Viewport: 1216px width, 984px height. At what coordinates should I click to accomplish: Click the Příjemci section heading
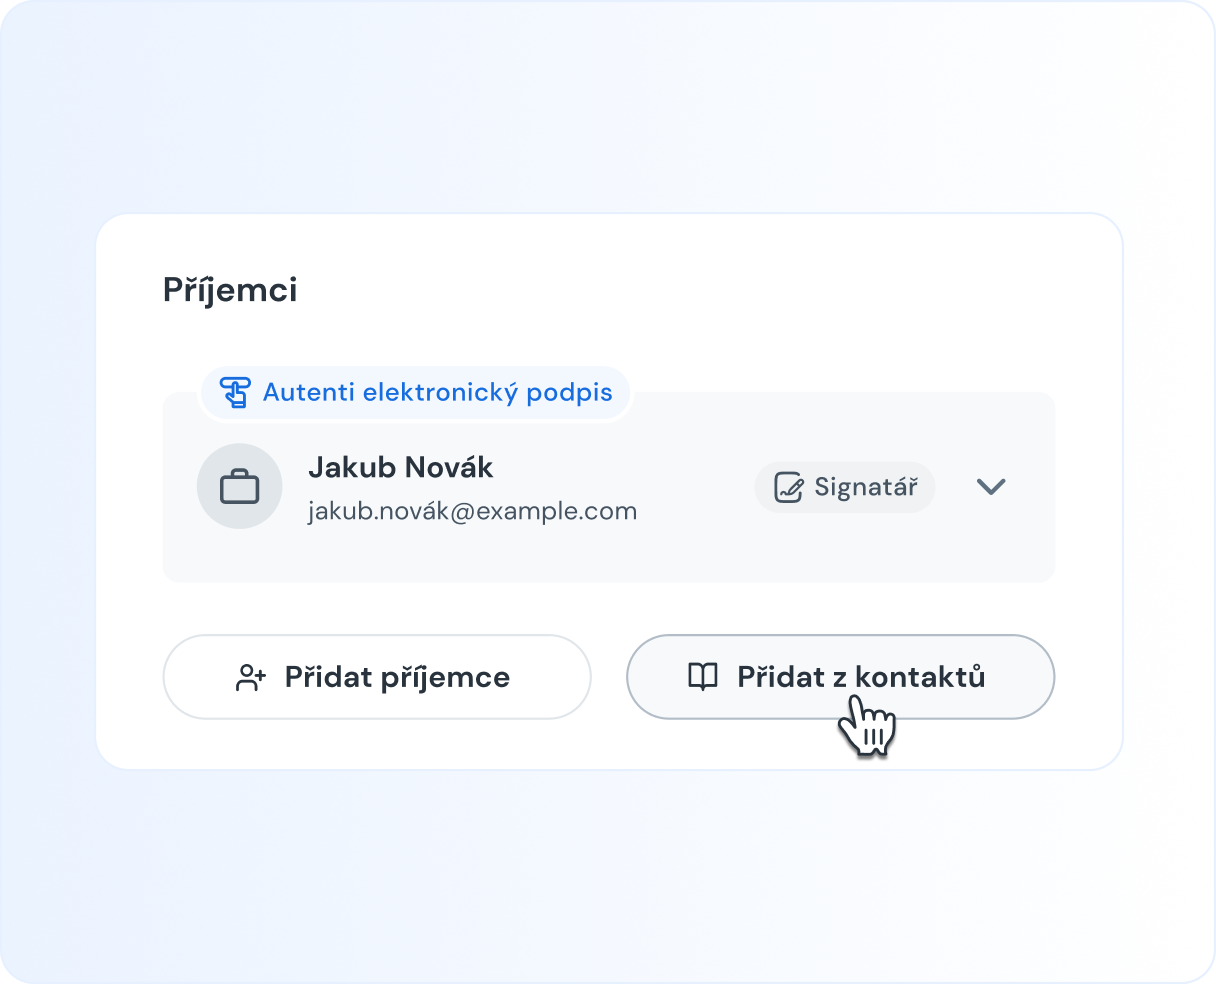pos(230,290)
